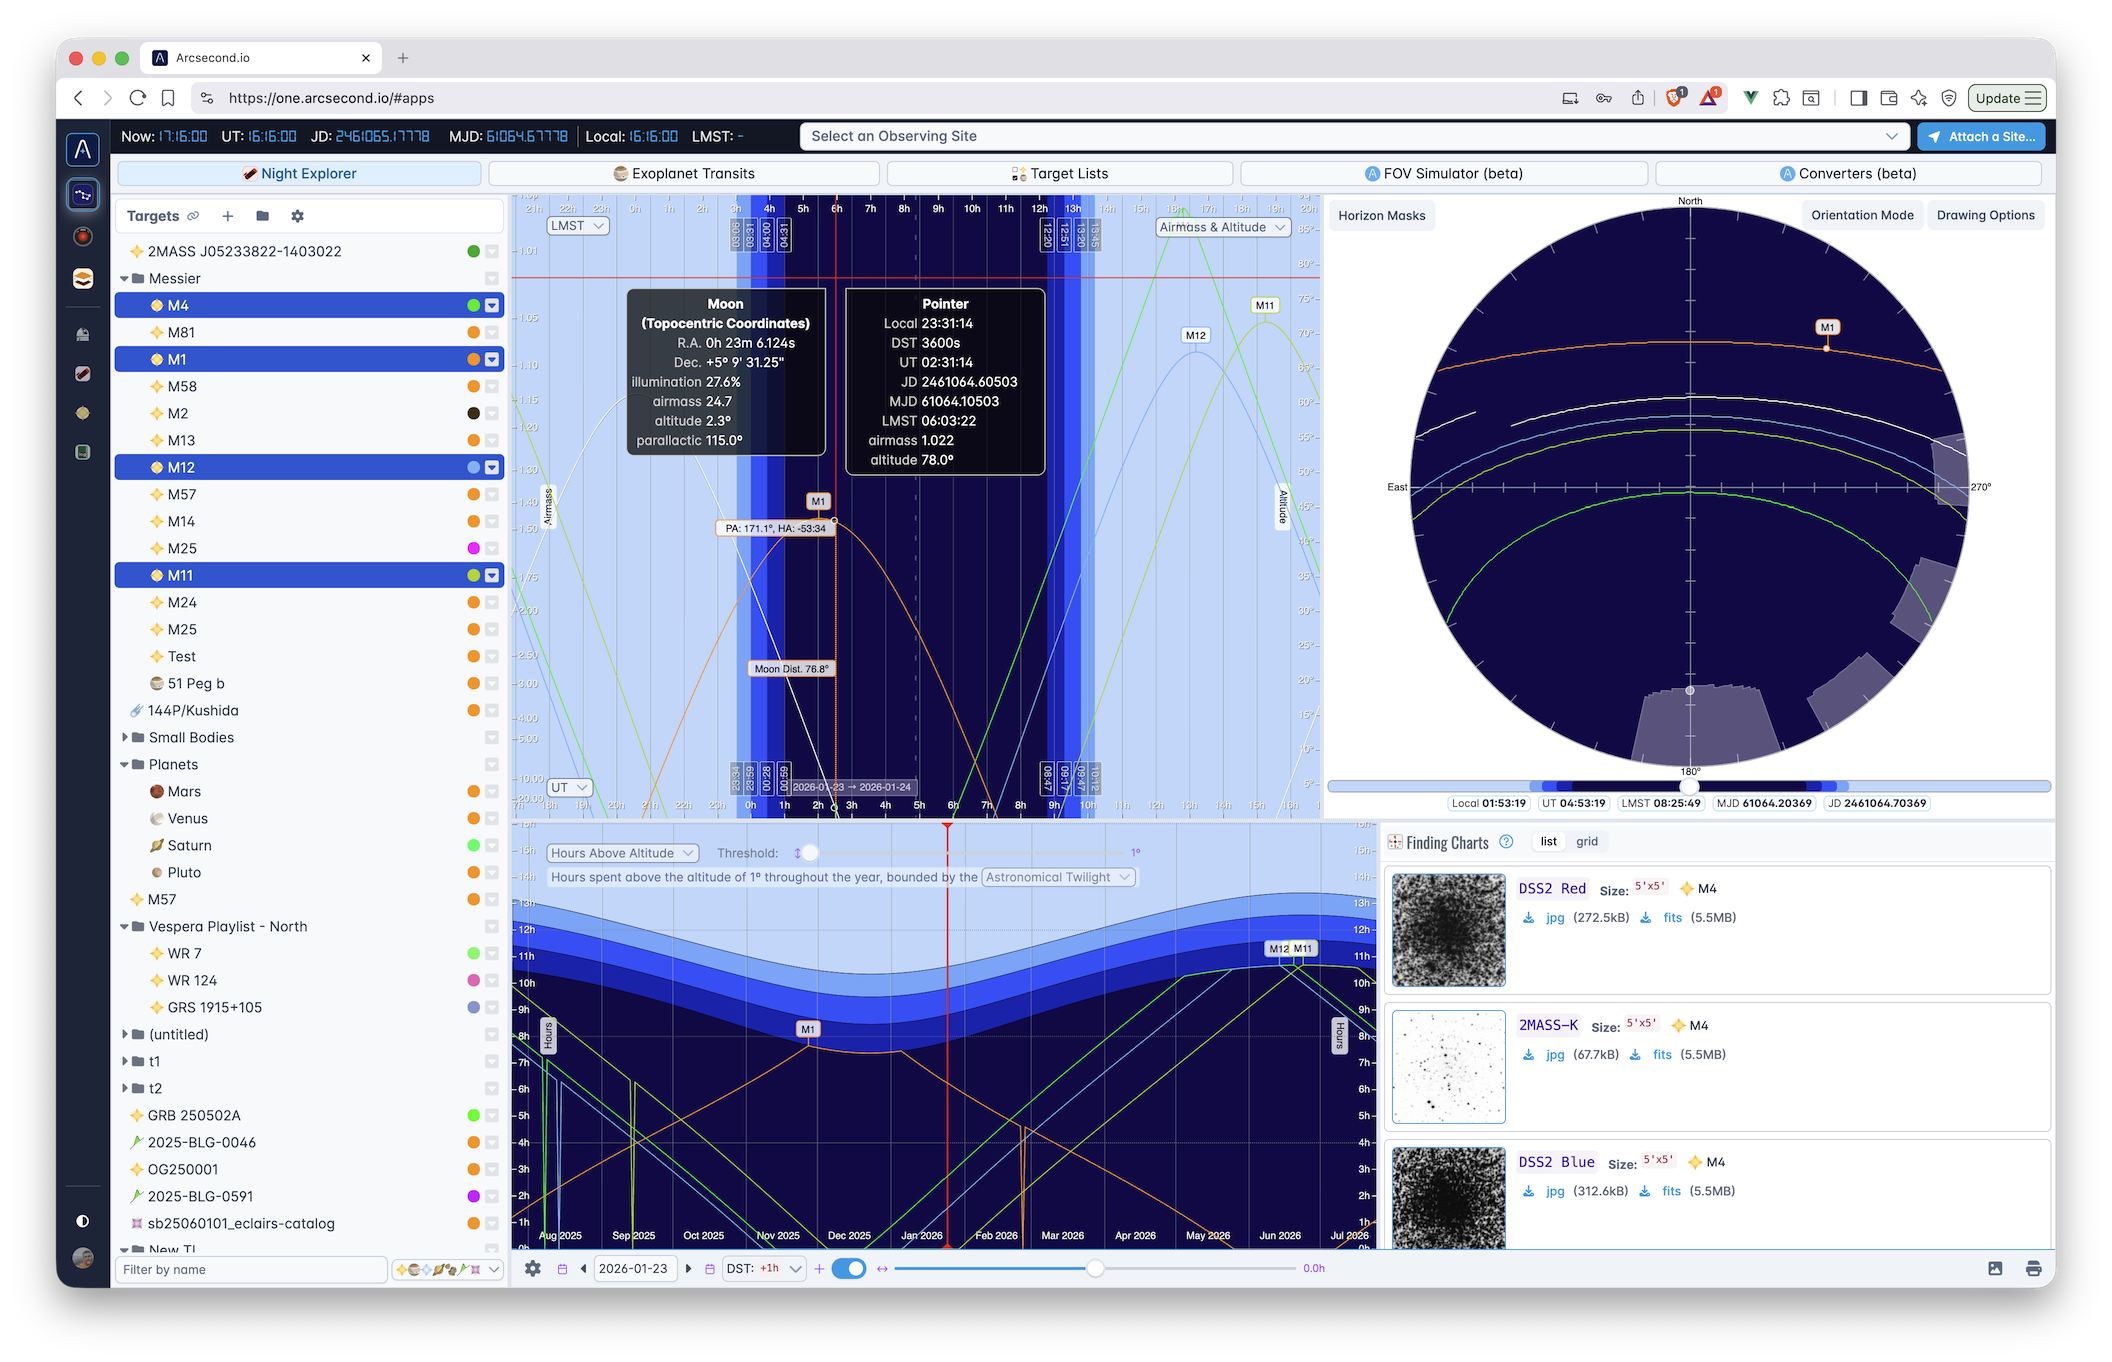Reload the browser page
The height and width of the screenshot is (1362, 2112).
[x=138, y=98]
